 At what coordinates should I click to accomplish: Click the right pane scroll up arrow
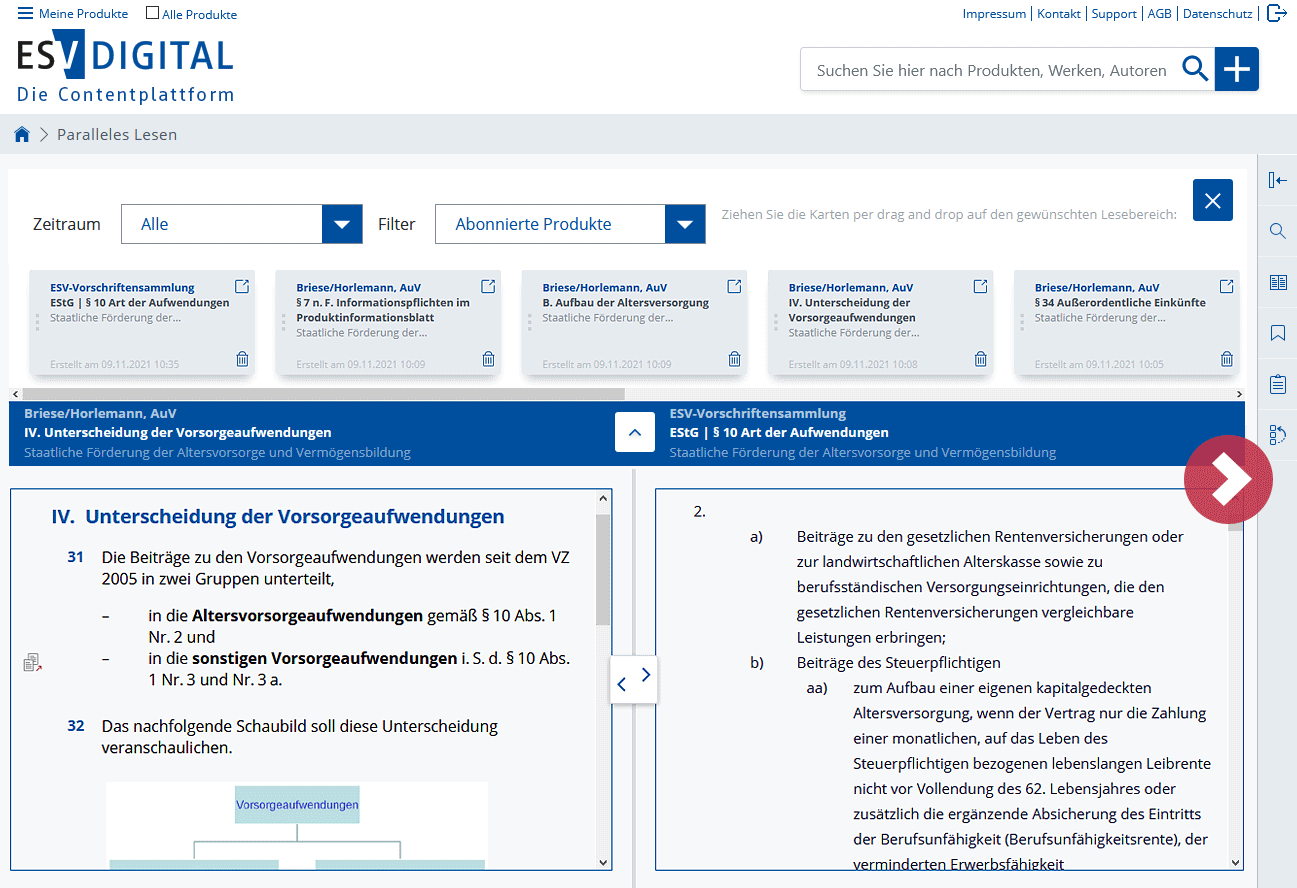click(x=1236, y=497)
